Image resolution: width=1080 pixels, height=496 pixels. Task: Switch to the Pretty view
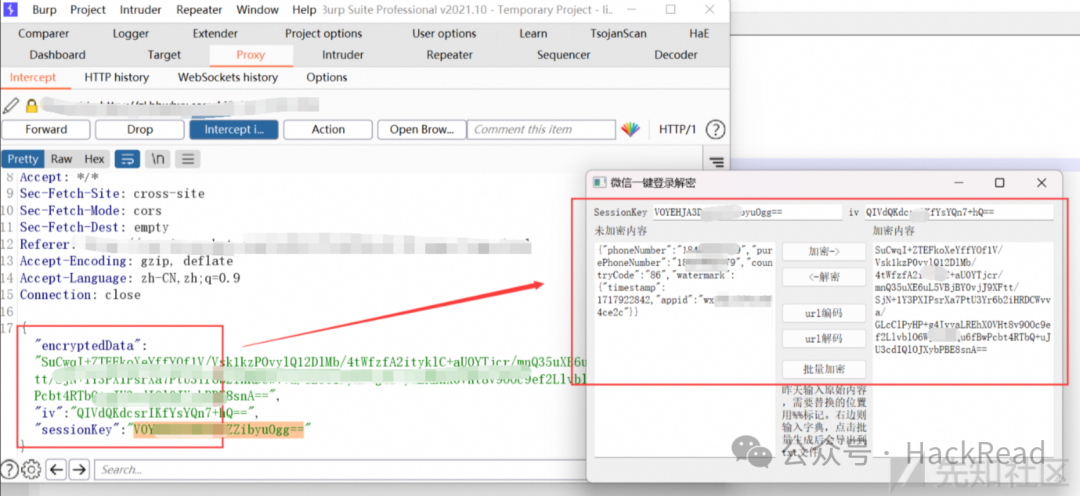tap(23, 159)
